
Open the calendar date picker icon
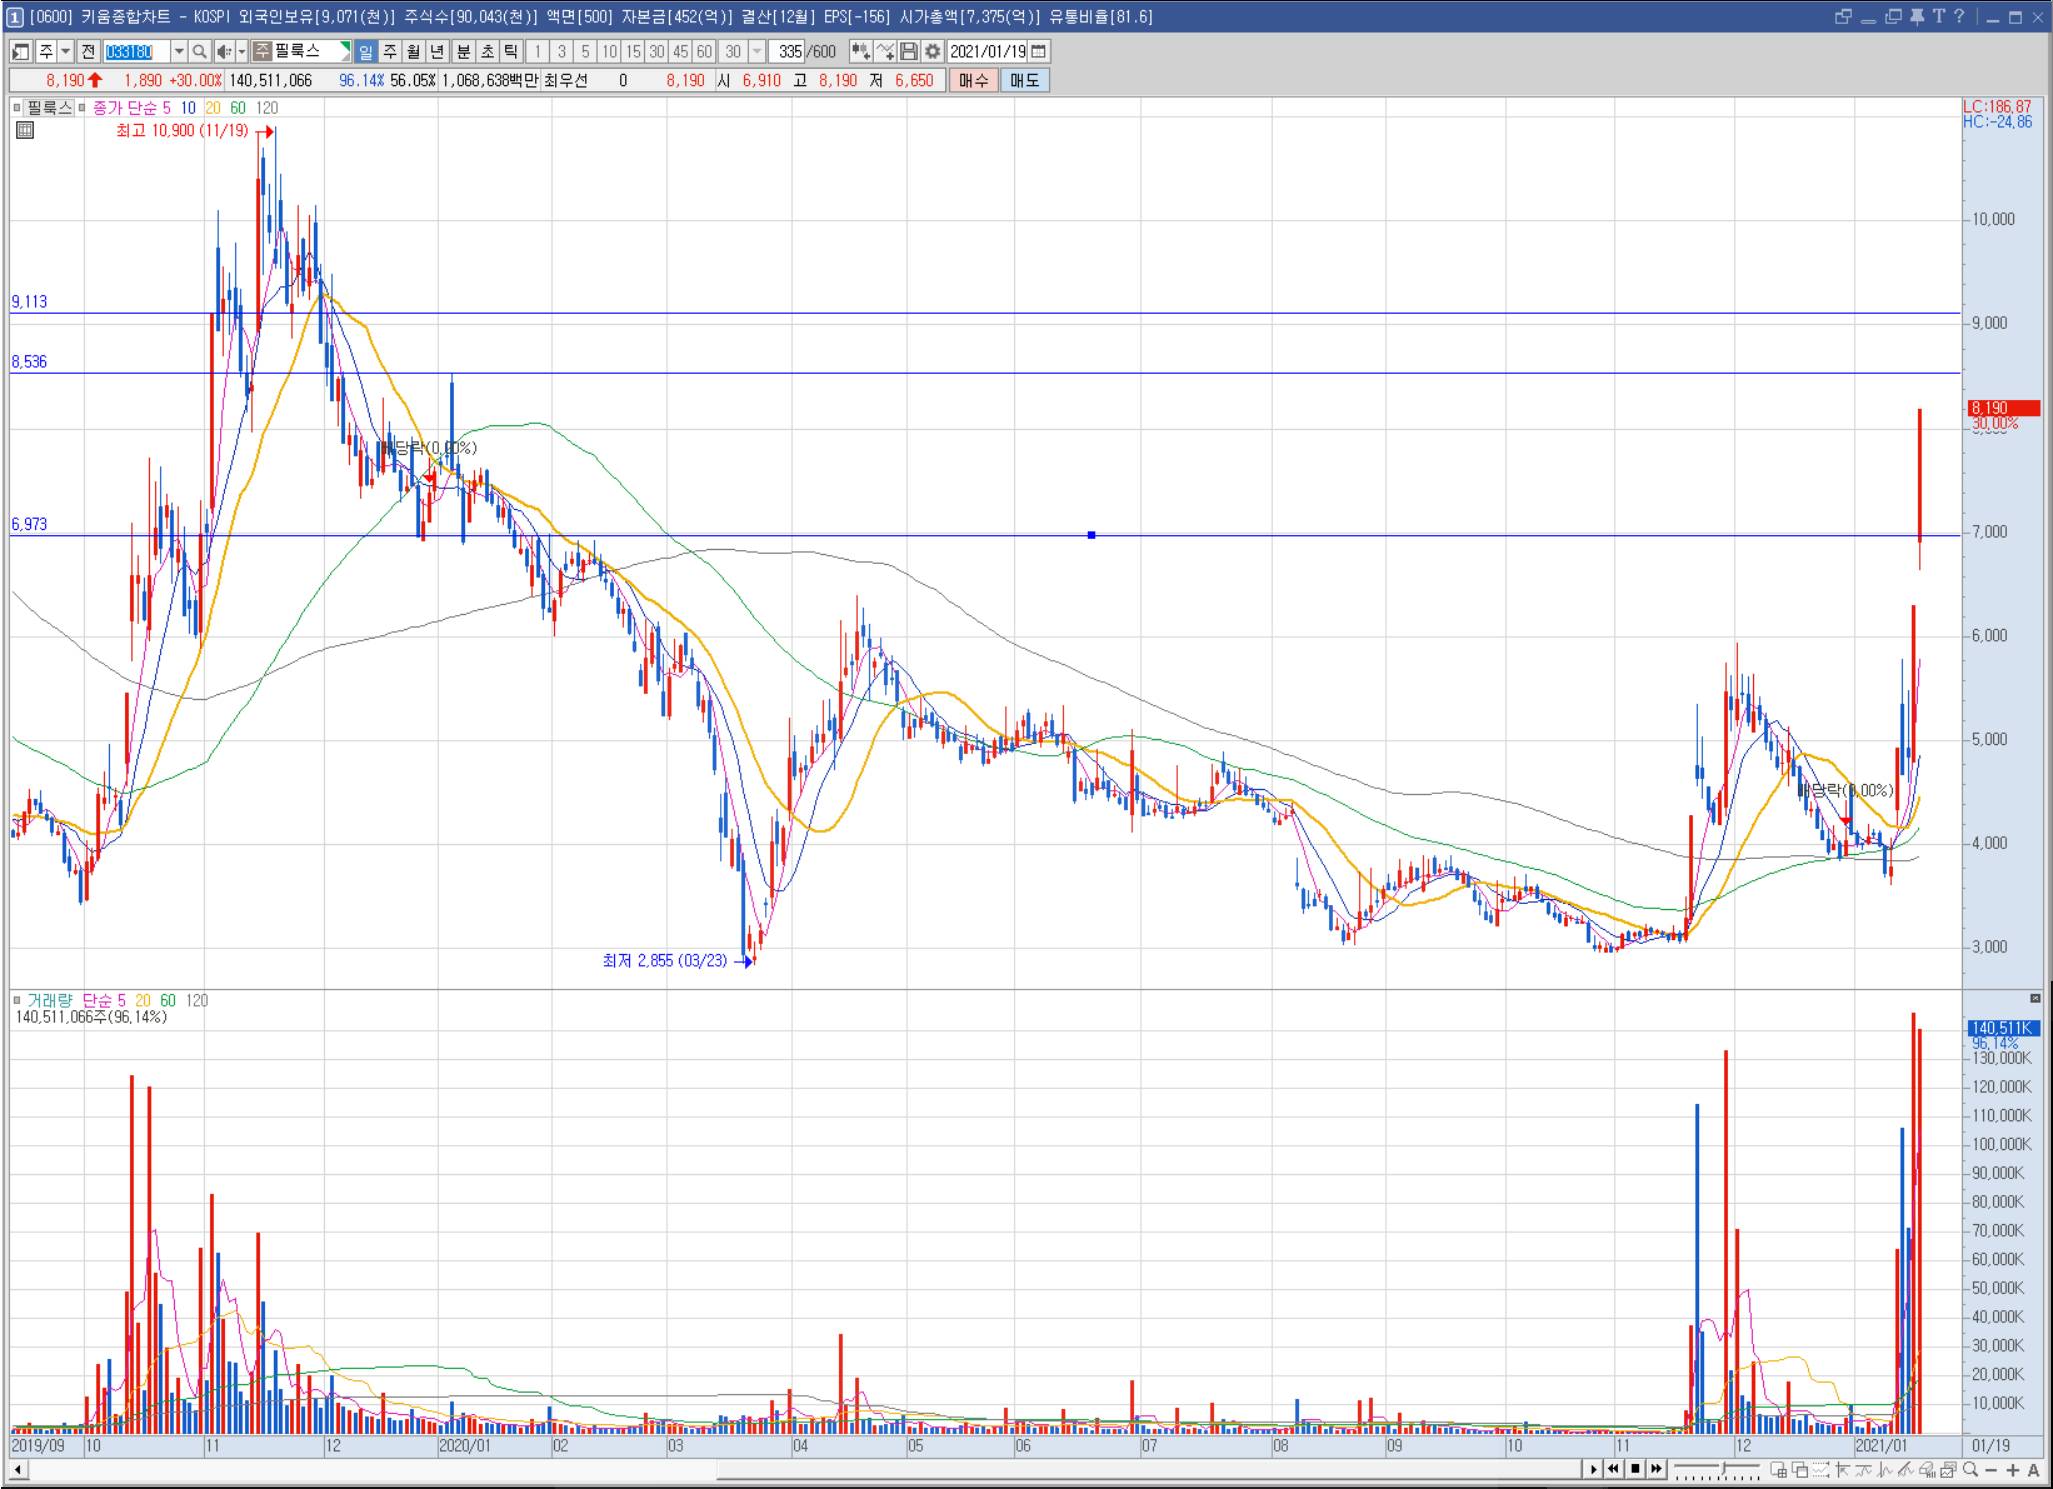[x=1039, y=51]
